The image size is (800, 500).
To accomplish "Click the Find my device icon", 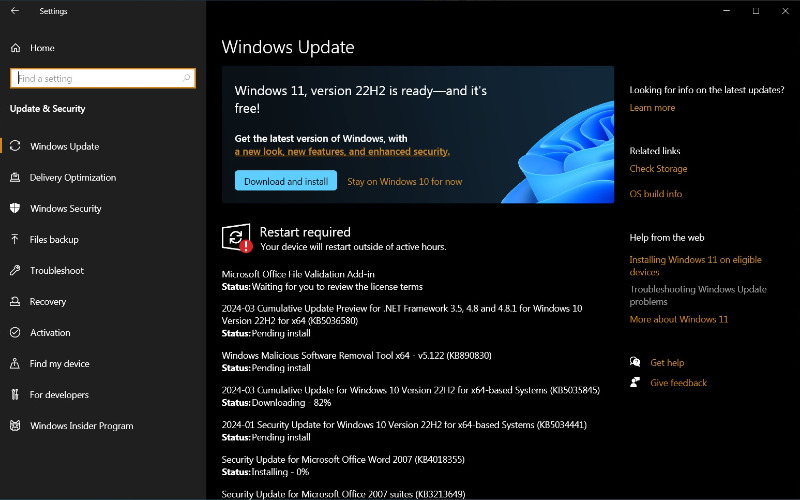I will pyautogui.click(x=15, y=364).
